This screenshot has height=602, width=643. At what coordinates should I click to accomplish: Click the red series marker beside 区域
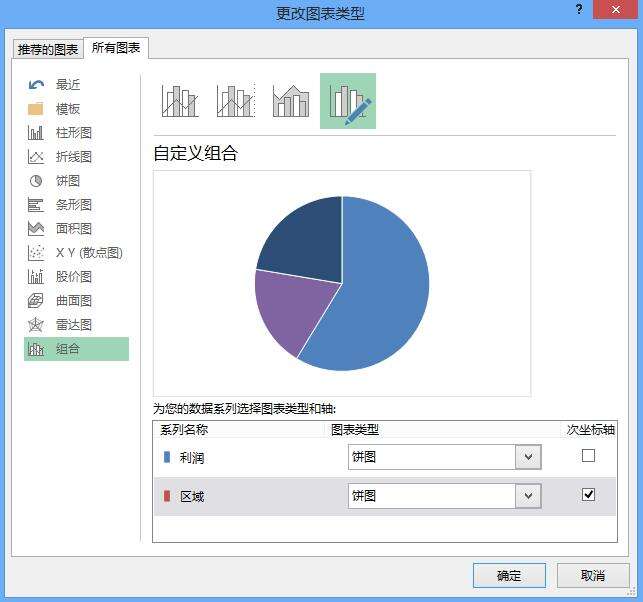click(167, 496)
